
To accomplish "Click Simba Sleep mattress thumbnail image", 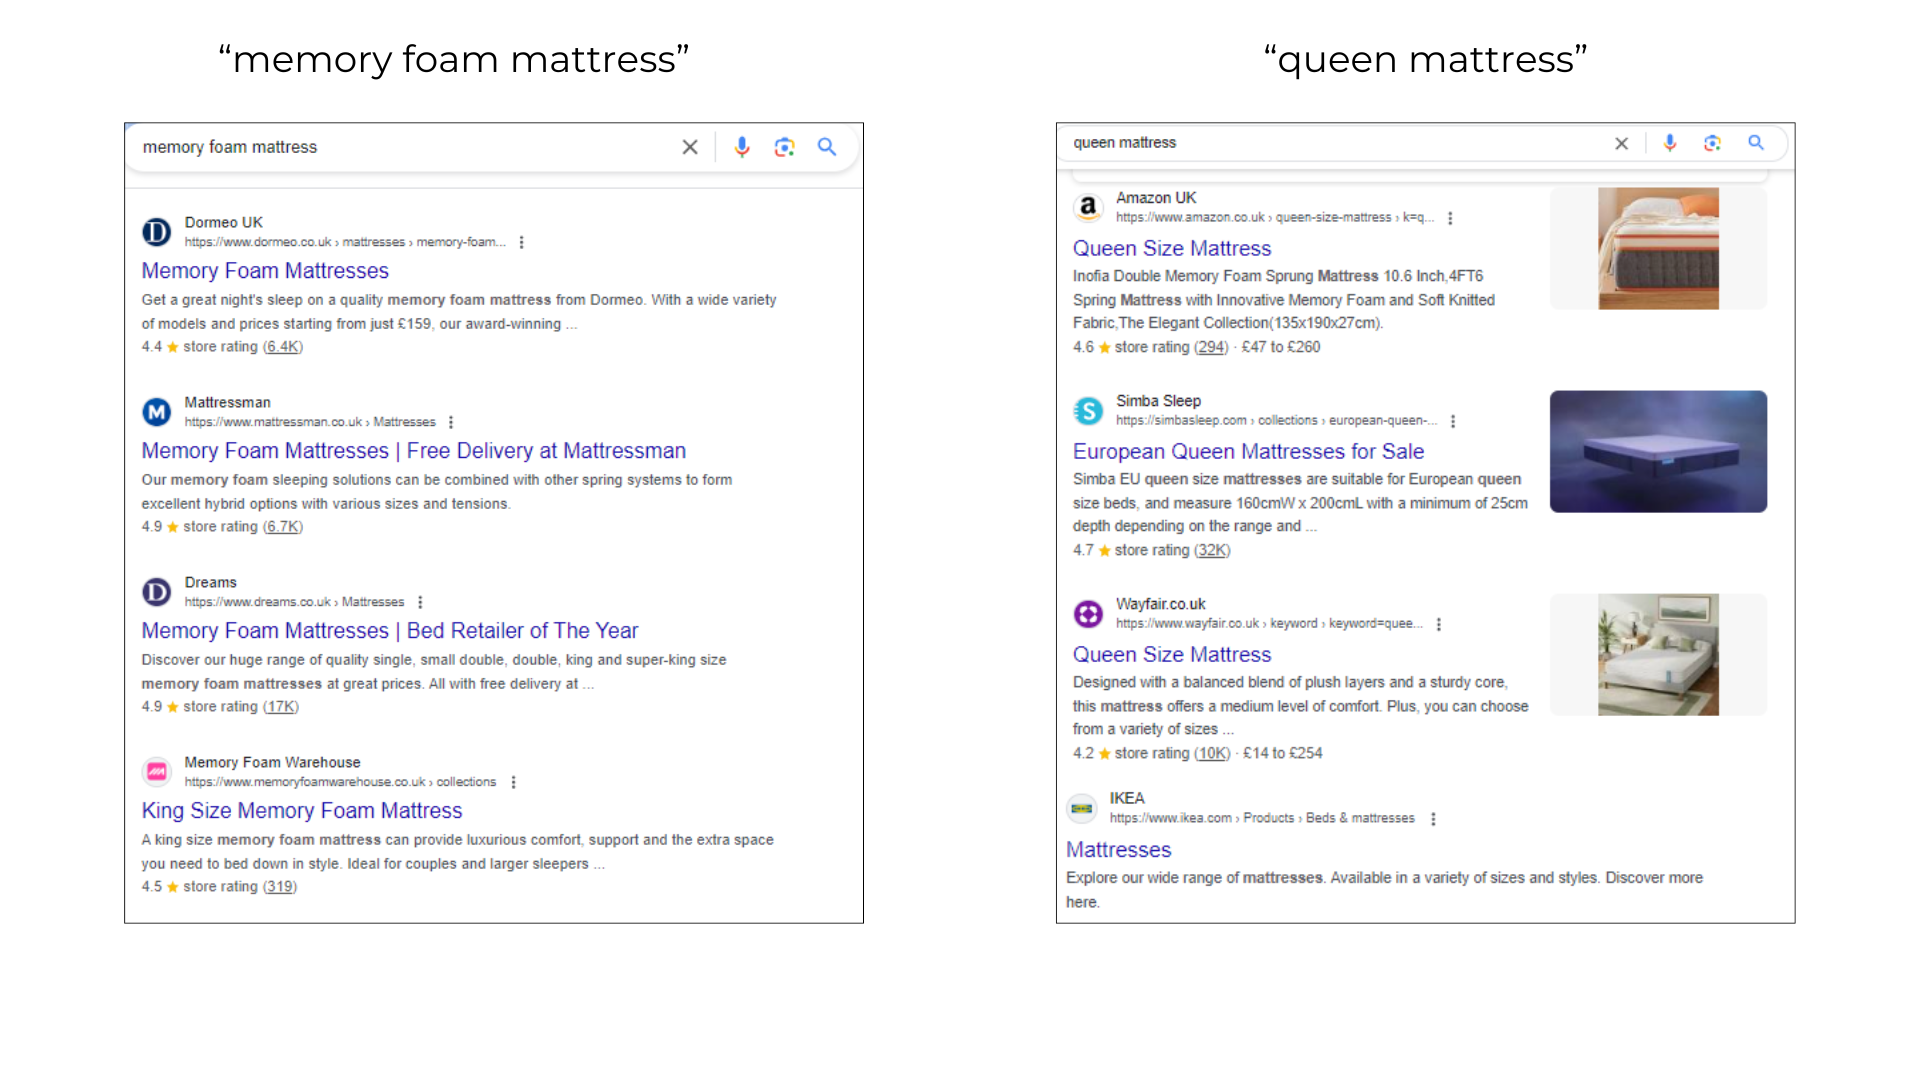I will [x=1658, y=452].
